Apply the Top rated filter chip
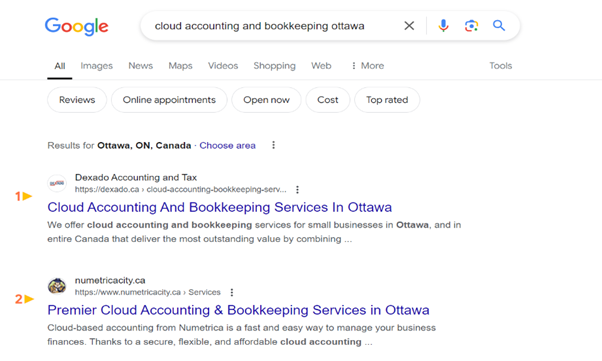Image resolution: width=602 pixels, height=361 pixels. [387, 100]
